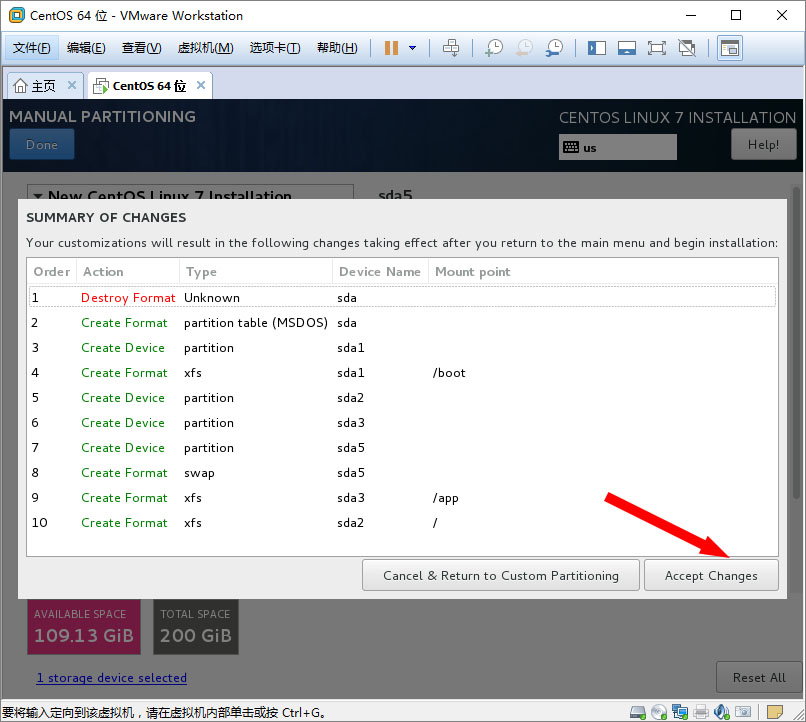
Task: Open the 虚拟机(M) menu
Action: (205, 48)
